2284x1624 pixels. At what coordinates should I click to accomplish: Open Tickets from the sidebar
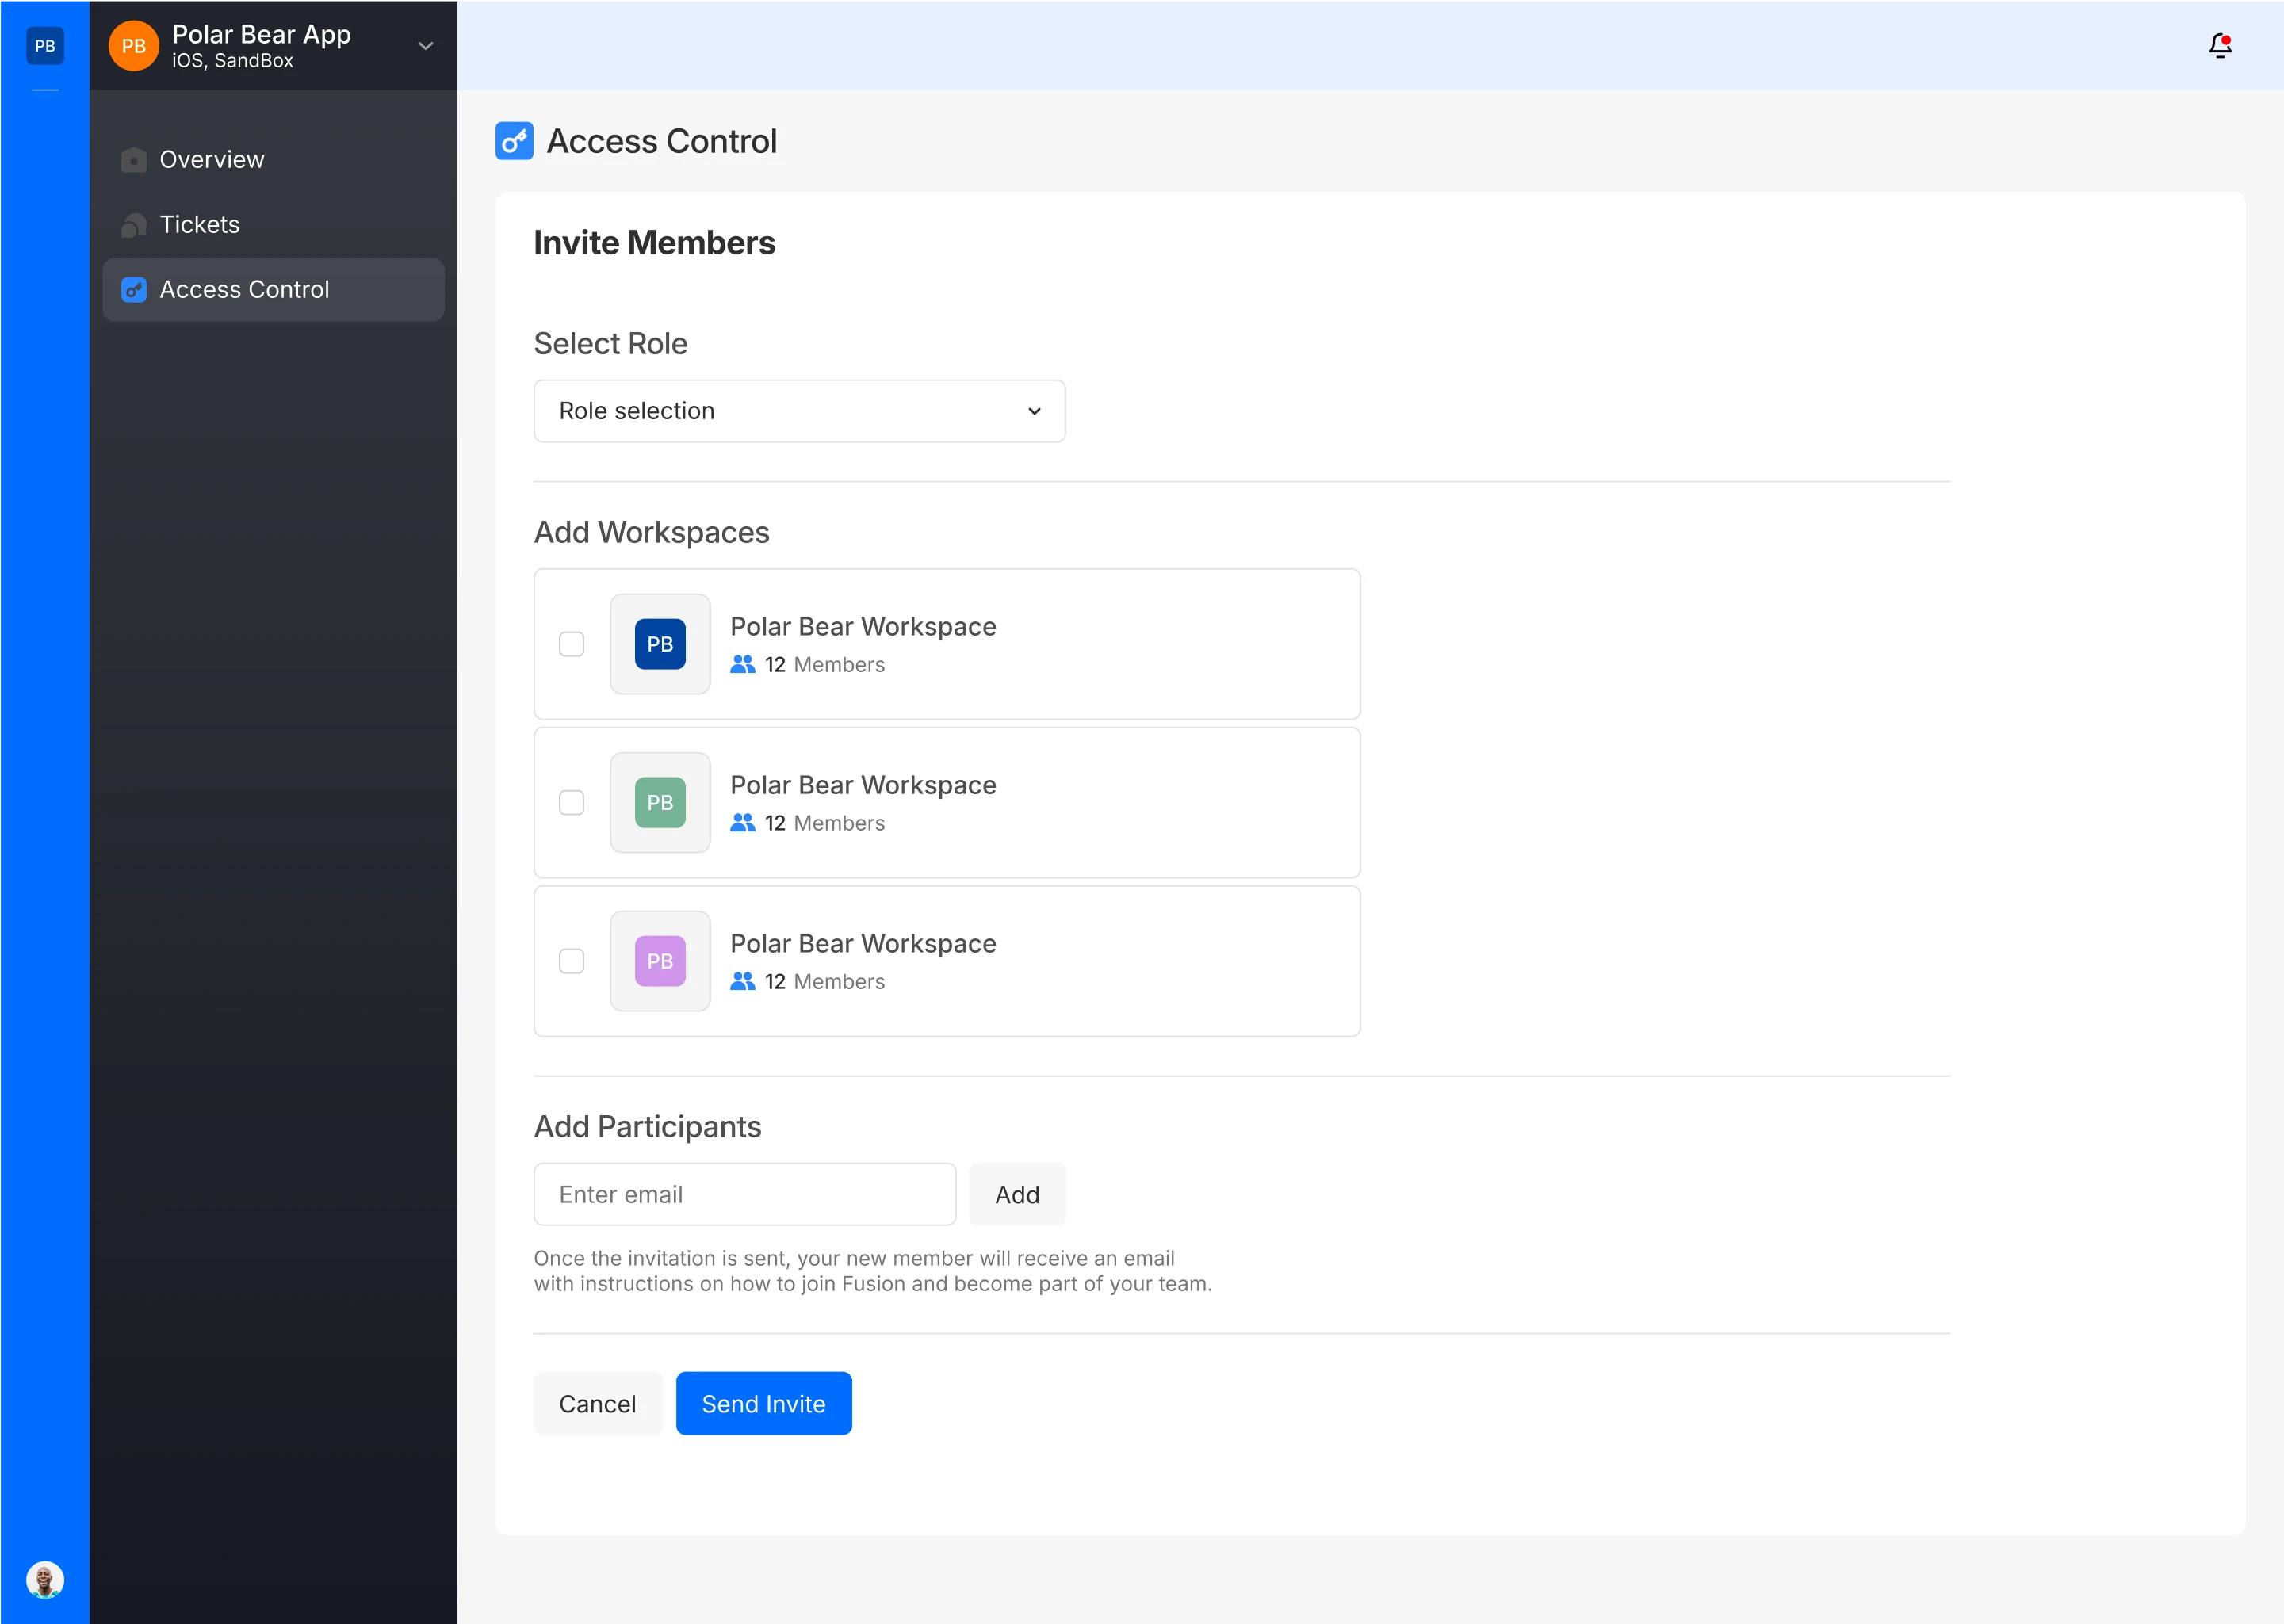pyautogui.click(x=199, y=225)
